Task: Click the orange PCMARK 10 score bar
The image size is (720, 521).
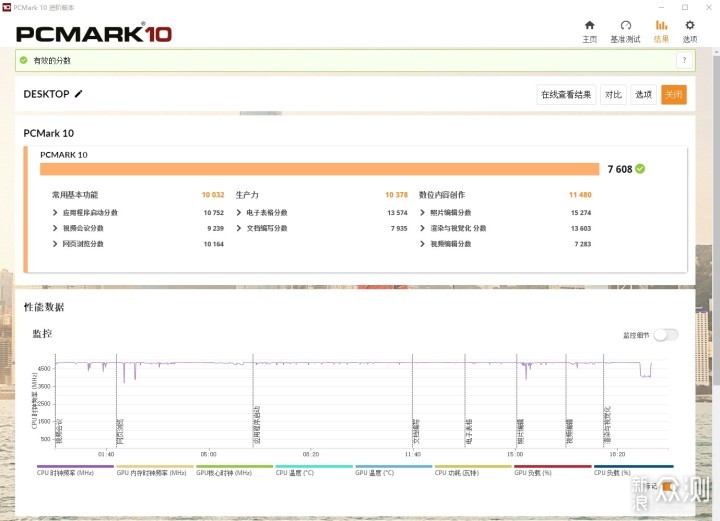Action: [x=320, y=169]
